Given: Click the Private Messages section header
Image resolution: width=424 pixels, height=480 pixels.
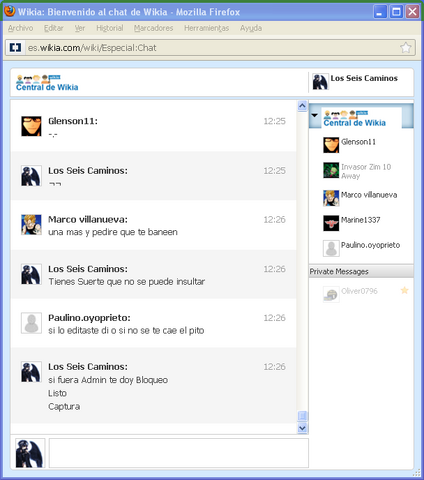Looking at the screenshot, I should [361, 272].
